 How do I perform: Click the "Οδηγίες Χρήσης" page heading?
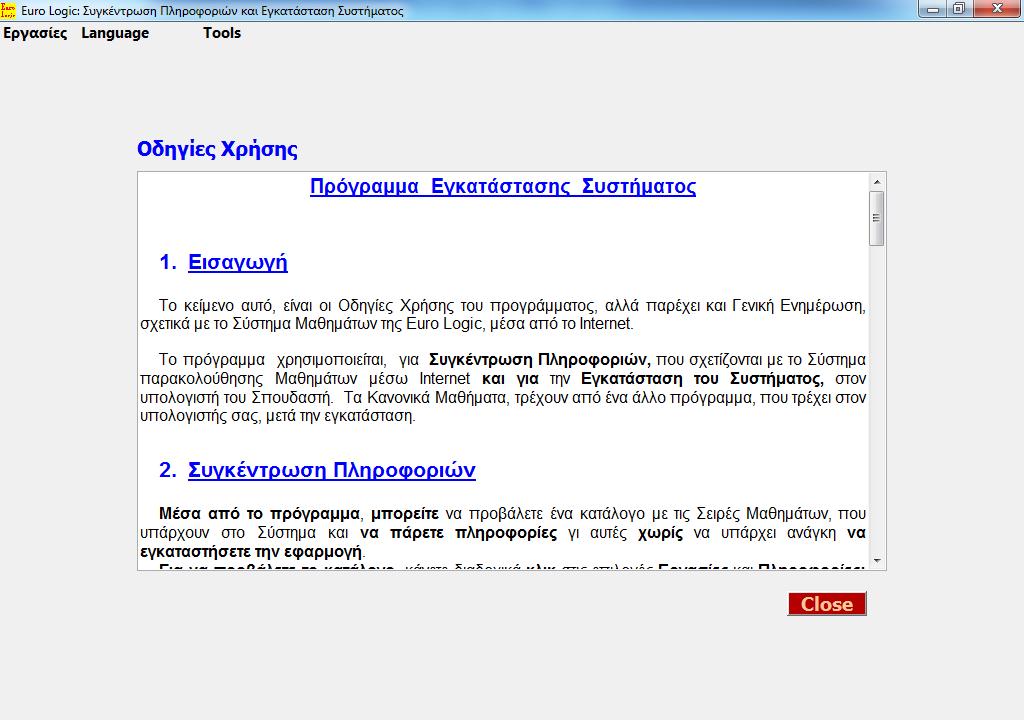click(217, 148)
